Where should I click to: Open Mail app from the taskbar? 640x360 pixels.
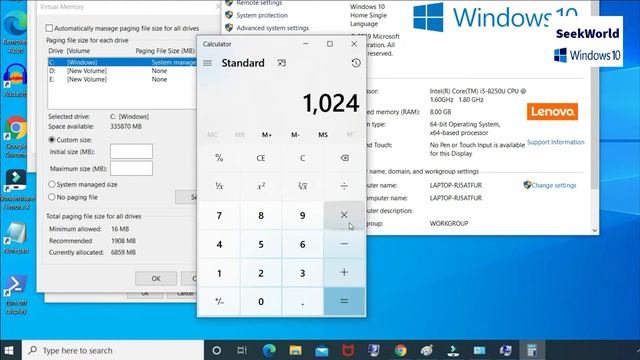point(322,350)
